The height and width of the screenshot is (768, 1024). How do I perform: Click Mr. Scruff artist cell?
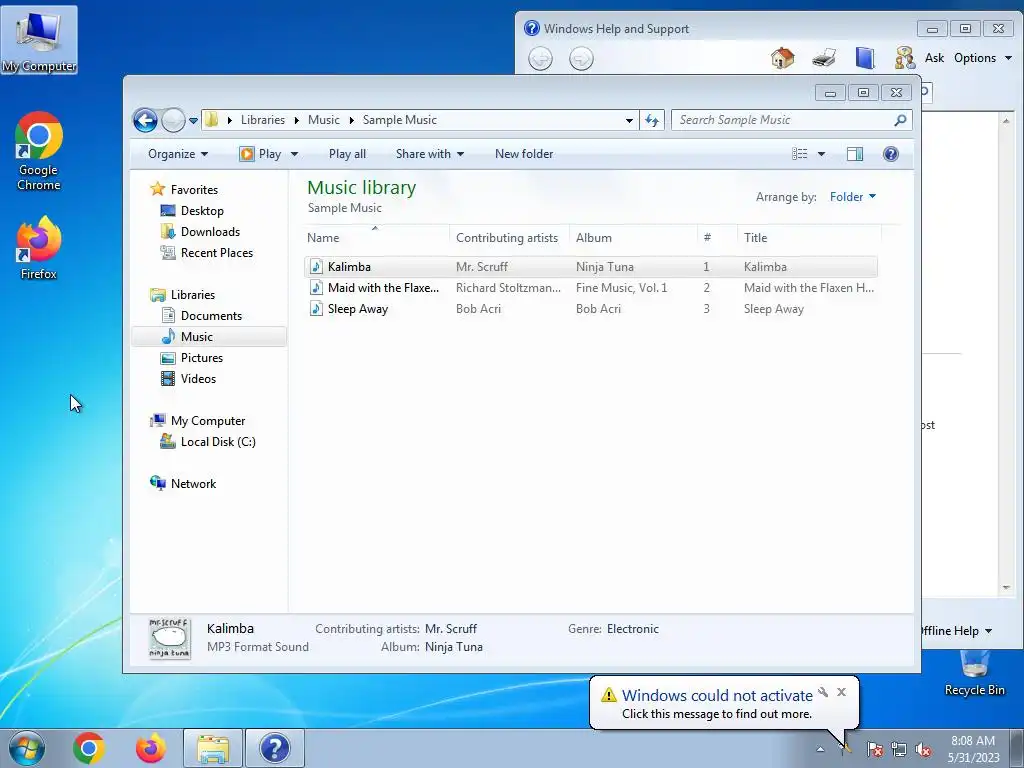pos(481,266)
